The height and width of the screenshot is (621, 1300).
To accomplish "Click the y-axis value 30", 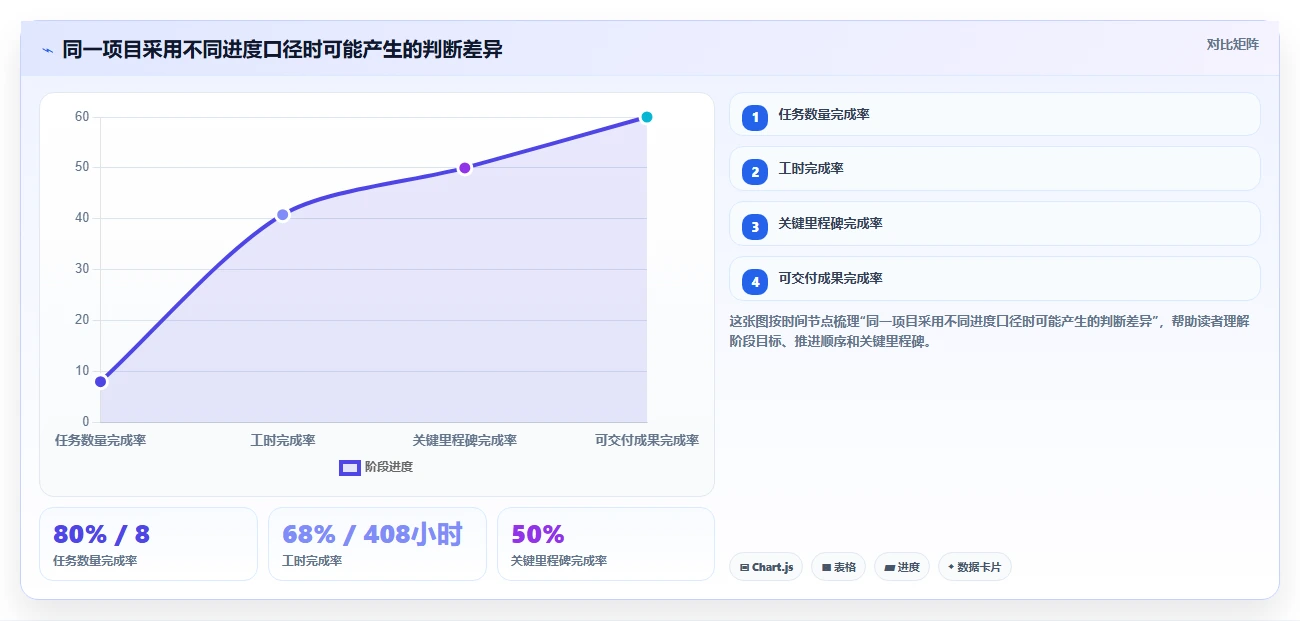I will 82,269.
